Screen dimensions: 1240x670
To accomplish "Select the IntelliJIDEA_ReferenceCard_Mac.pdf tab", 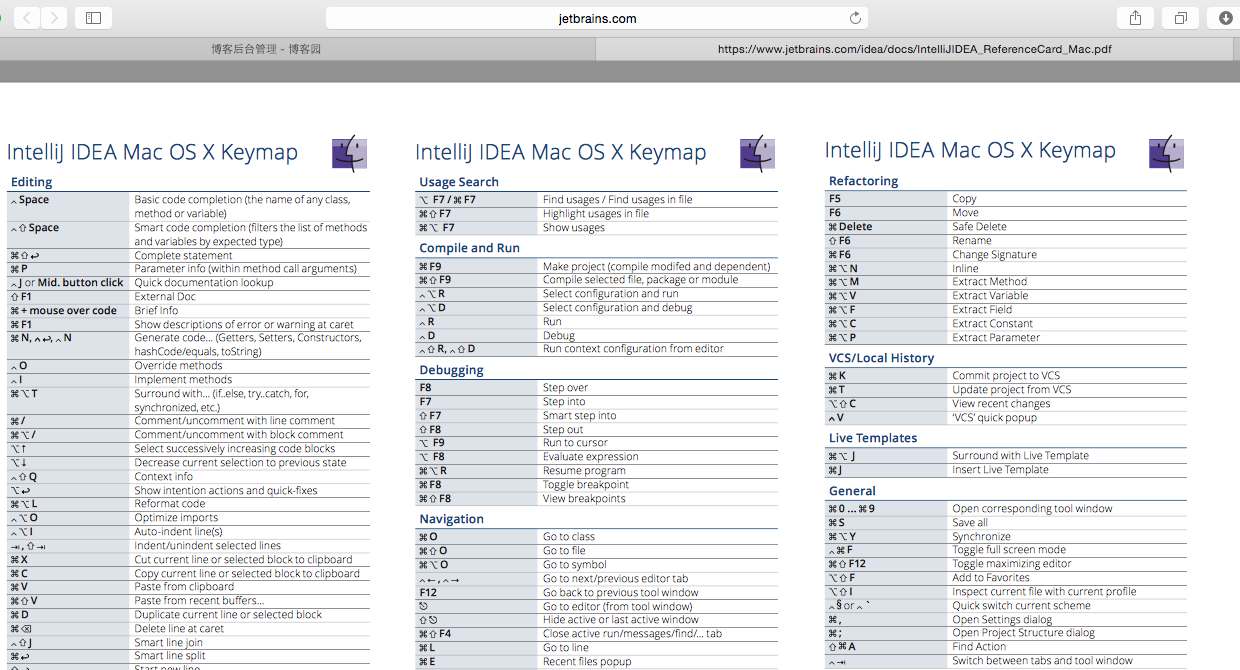I will [915, 48].
